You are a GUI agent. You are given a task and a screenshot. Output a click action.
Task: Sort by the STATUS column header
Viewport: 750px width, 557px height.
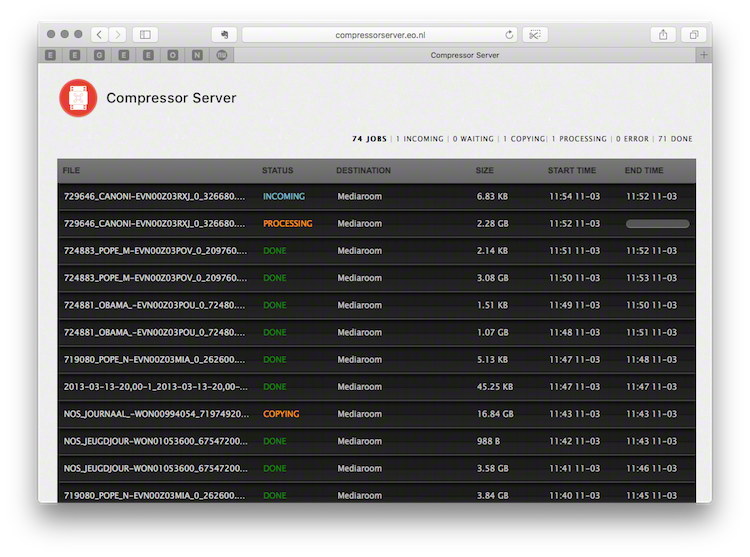tap(277, 170)
